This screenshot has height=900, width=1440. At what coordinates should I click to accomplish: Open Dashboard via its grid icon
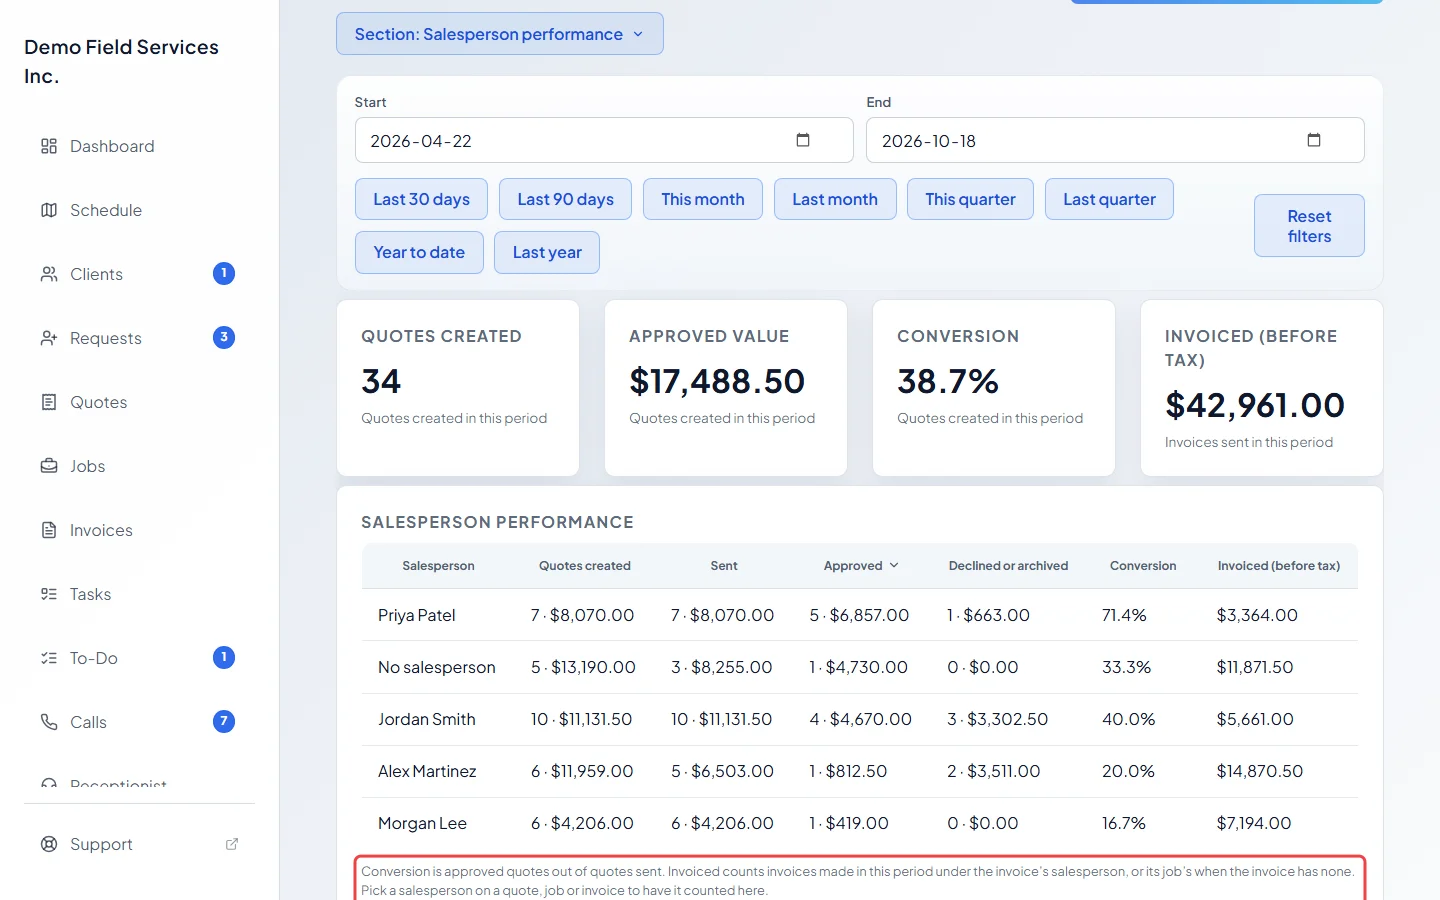pos(49,146)
